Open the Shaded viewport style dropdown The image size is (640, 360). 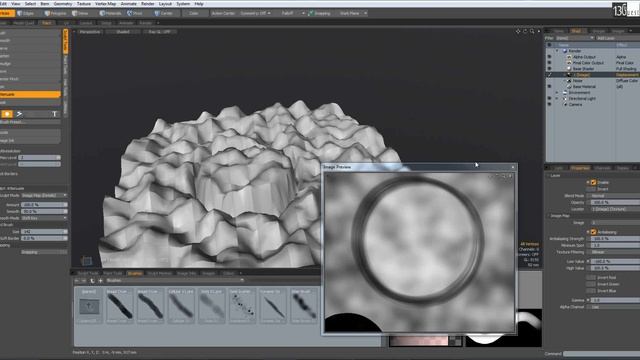(x=123, y=31)
